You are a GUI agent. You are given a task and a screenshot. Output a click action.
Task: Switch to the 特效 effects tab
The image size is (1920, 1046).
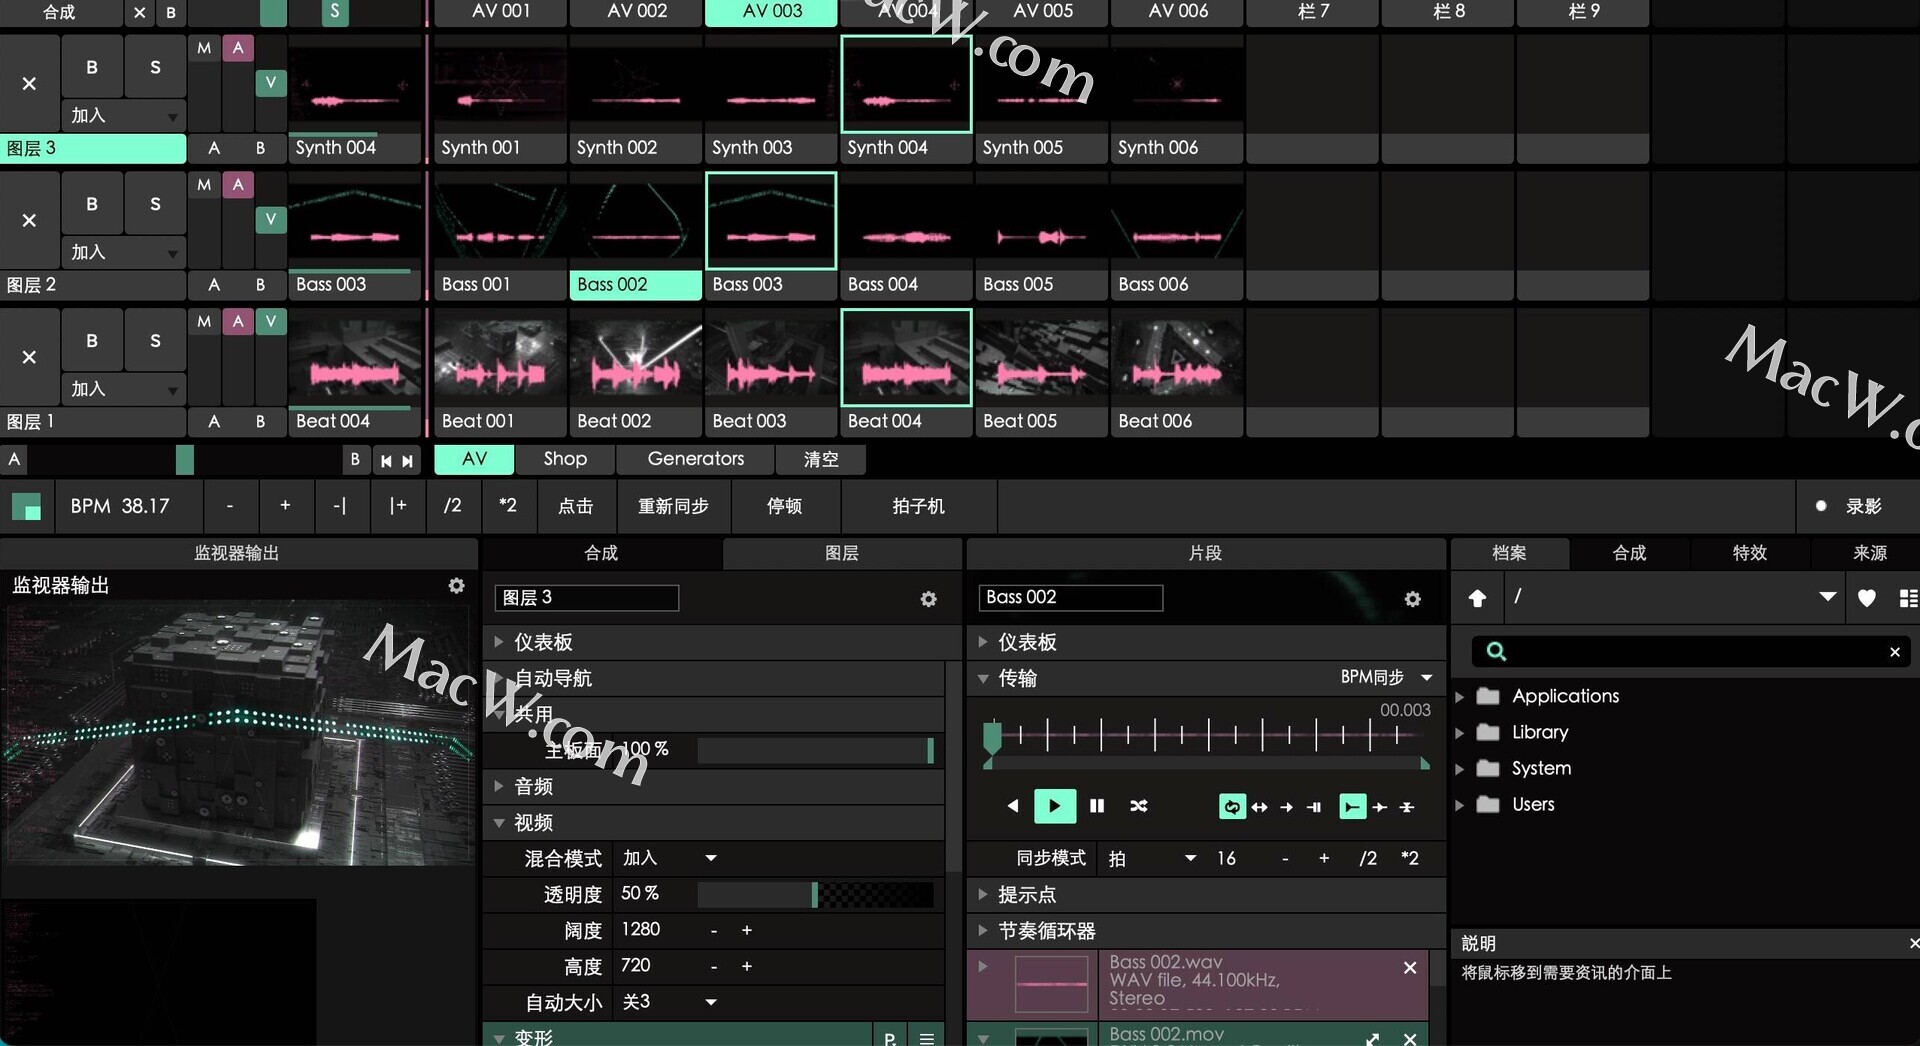pos(1749,553)
